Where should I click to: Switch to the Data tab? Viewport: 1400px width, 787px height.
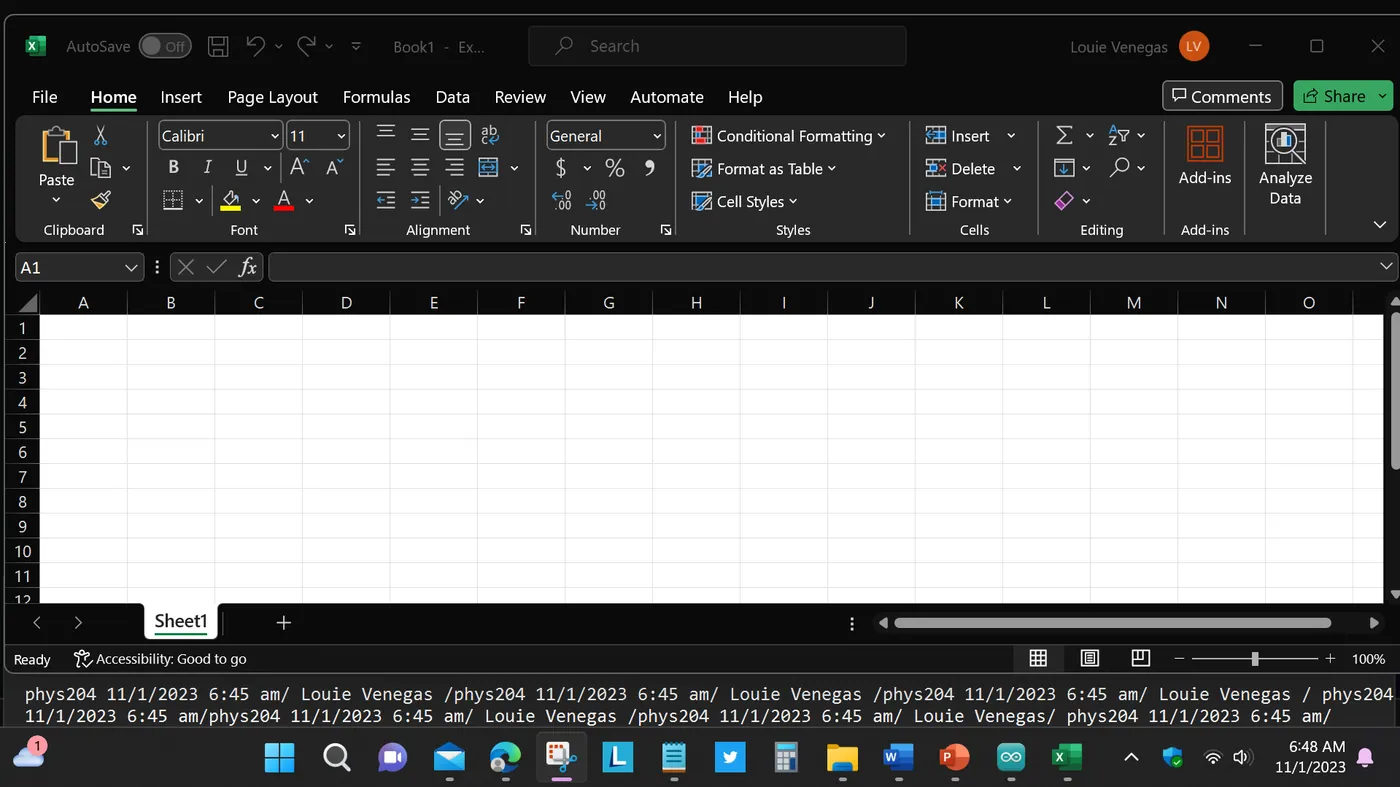coord(452,97)
